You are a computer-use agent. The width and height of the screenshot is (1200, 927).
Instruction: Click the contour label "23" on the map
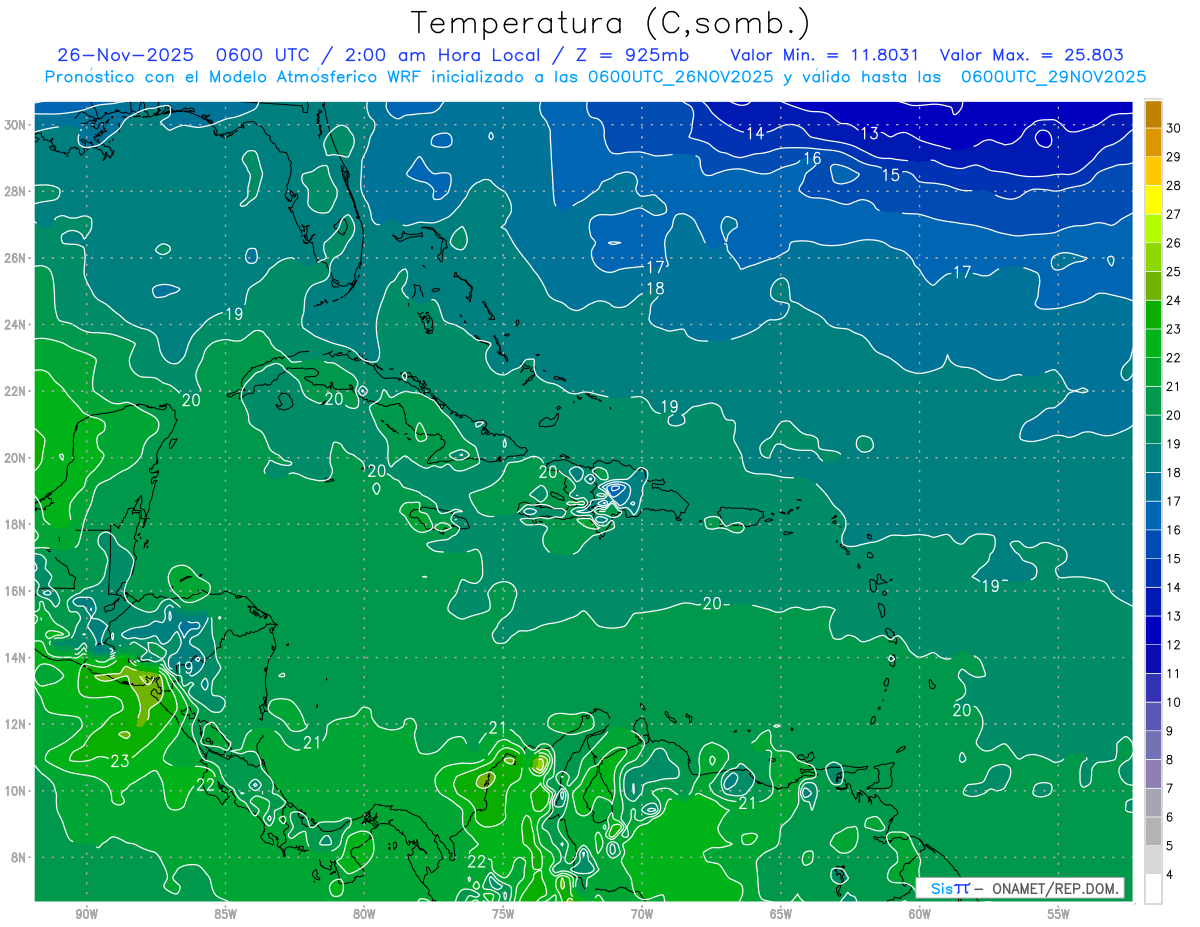(x=119, y=761)
